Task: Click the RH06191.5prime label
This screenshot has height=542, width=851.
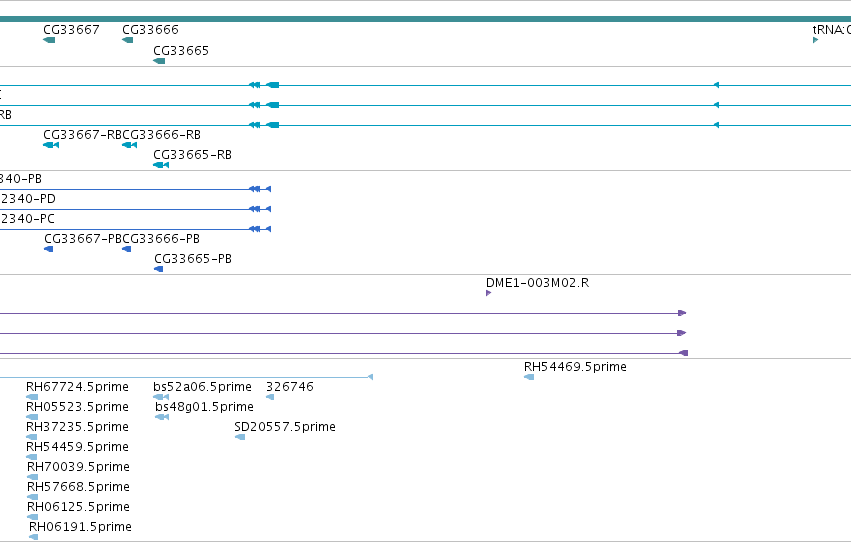Action: (x=80, y=527)
